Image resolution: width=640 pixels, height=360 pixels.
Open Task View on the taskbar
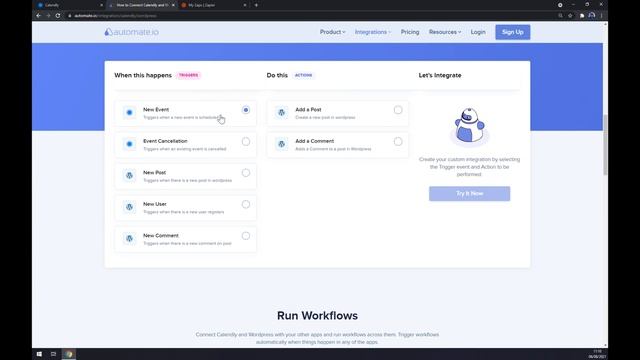point(53,354)
